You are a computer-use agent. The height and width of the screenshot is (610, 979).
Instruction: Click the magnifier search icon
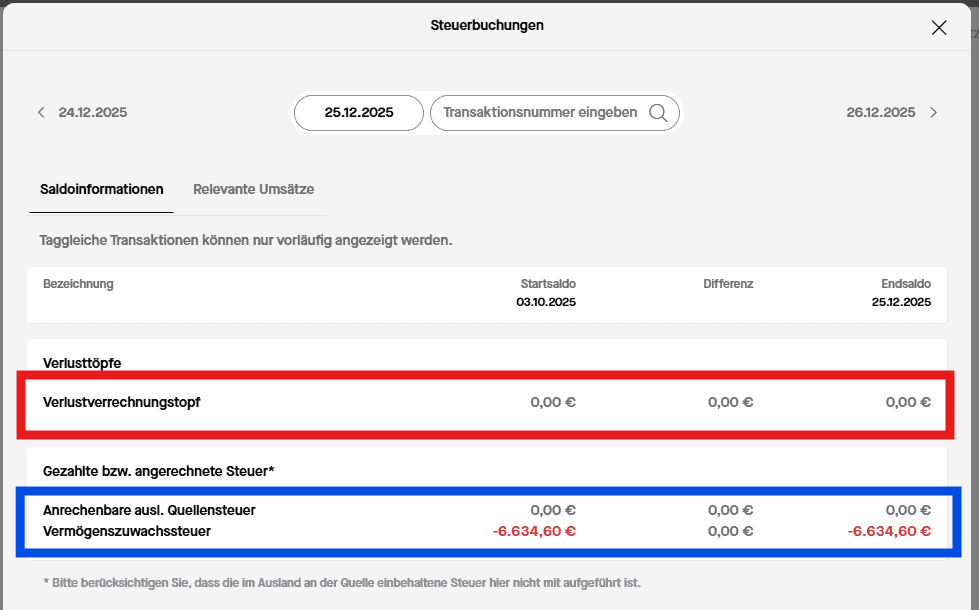click(658, 113)
